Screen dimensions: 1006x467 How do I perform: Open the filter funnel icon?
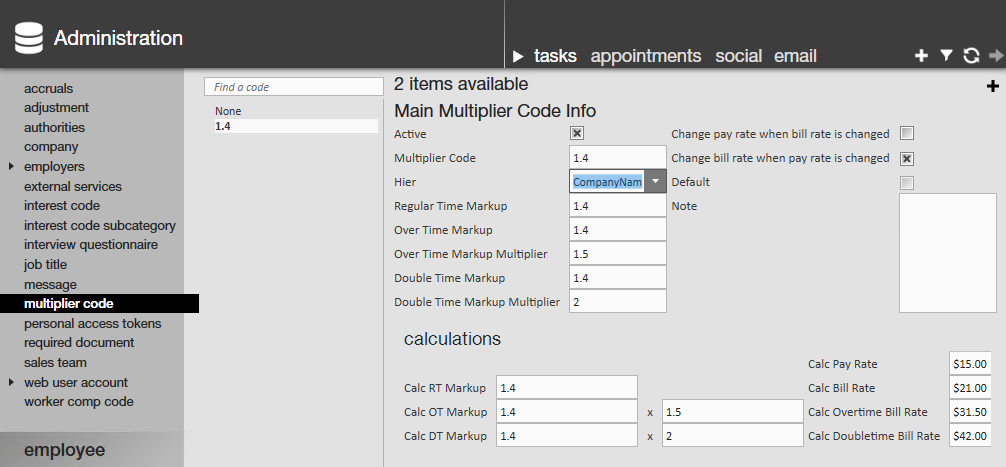click(x=946, y=56)
